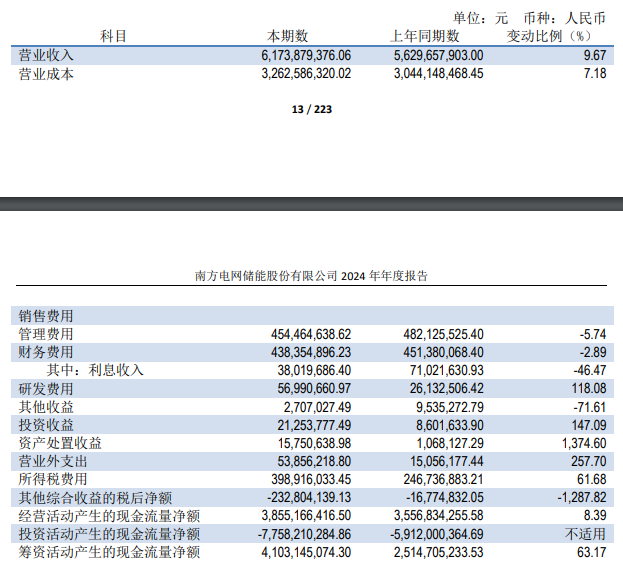This screenshot has width=623, height=562.
Task: Click the 筹资活动产生的现金流量净额 row label
Action: point(109,552)
